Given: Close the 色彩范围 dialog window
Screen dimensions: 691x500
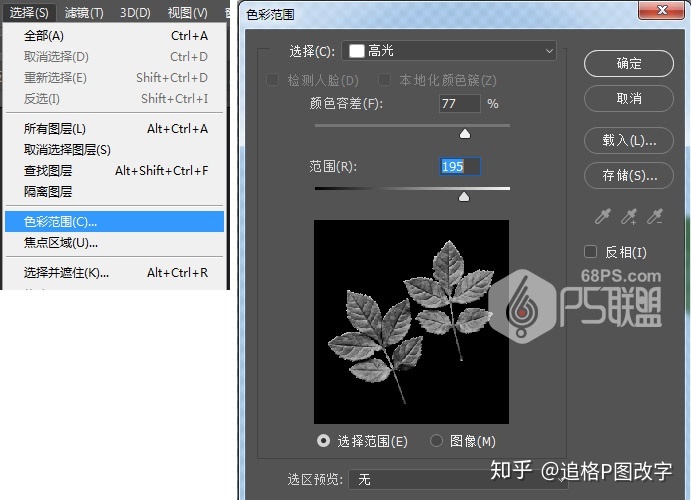Looking at the screenshot, I should click(661, 10).
